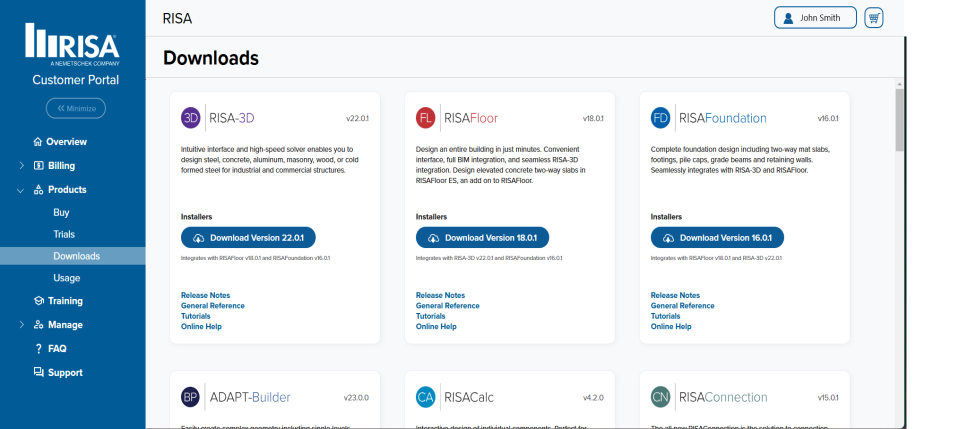Open RISAFloor Release Notes
The height and width of the screenshot is (429, 968).
click(441, 295)
